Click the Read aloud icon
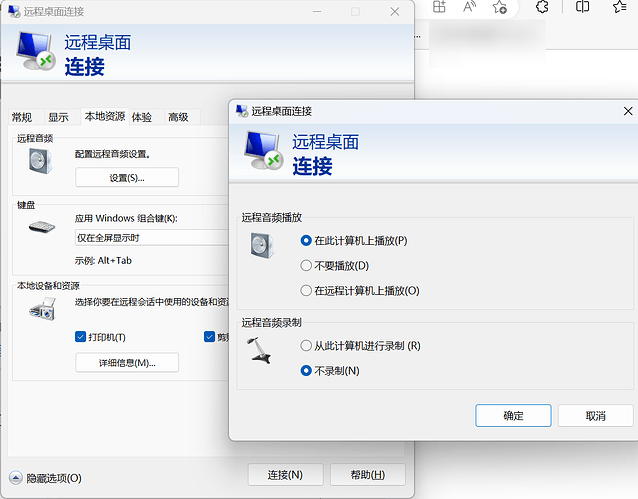The height and width of the screenshot is (499, 638). [469, 7]
